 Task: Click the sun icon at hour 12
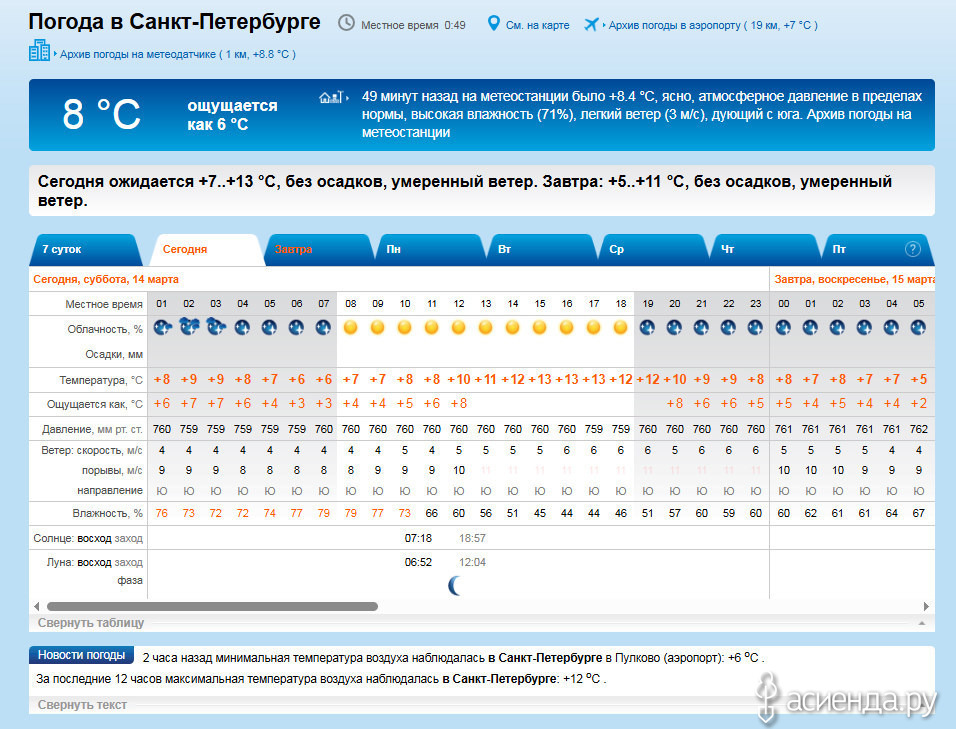point(459,327)
